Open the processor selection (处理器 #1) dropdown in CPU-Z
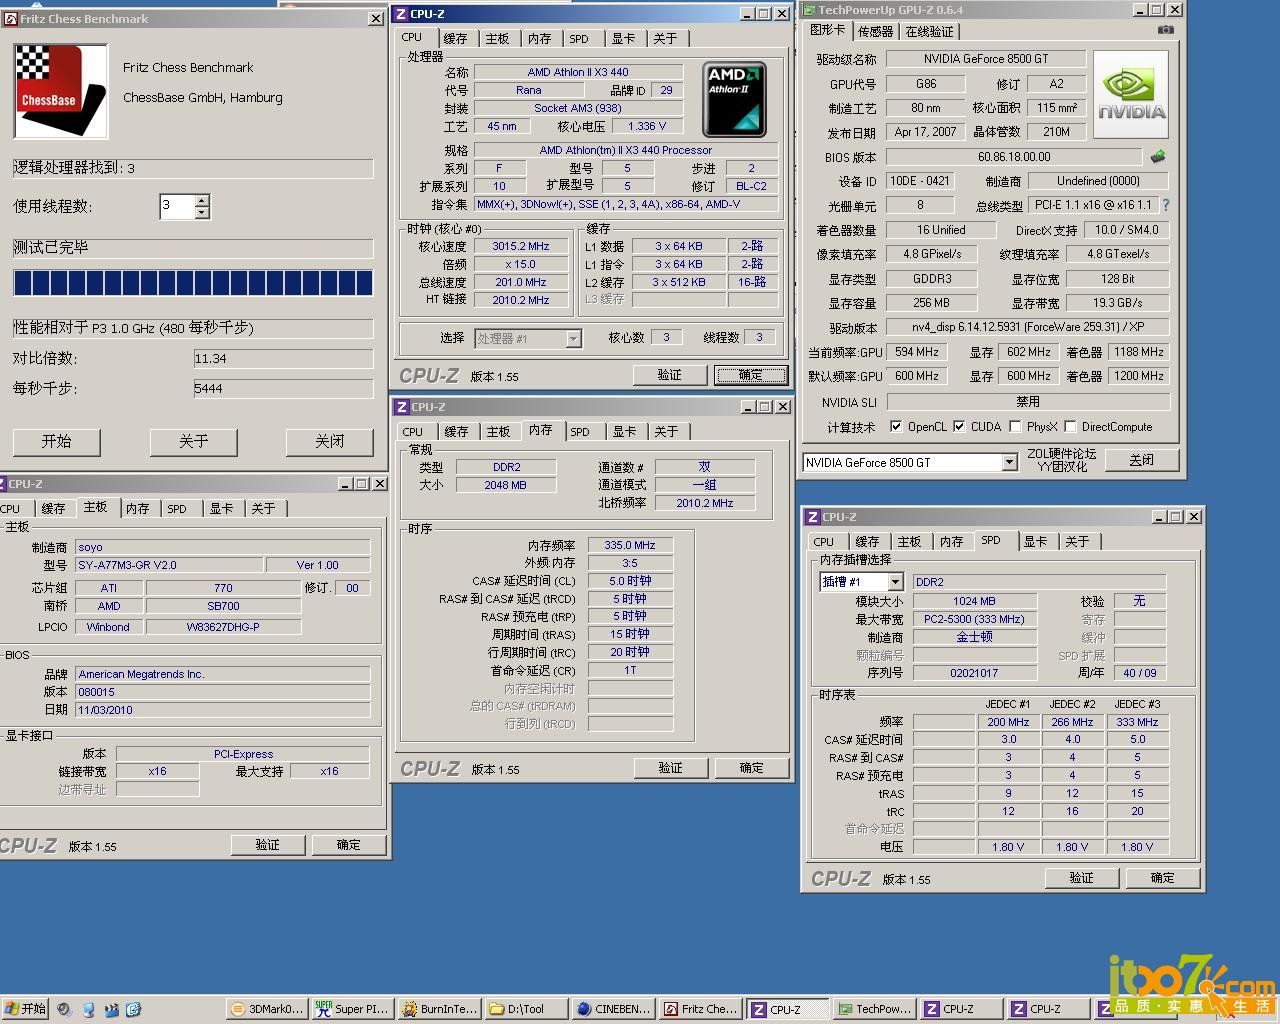Screen dimensions: 1280x1024 (573, 339)
